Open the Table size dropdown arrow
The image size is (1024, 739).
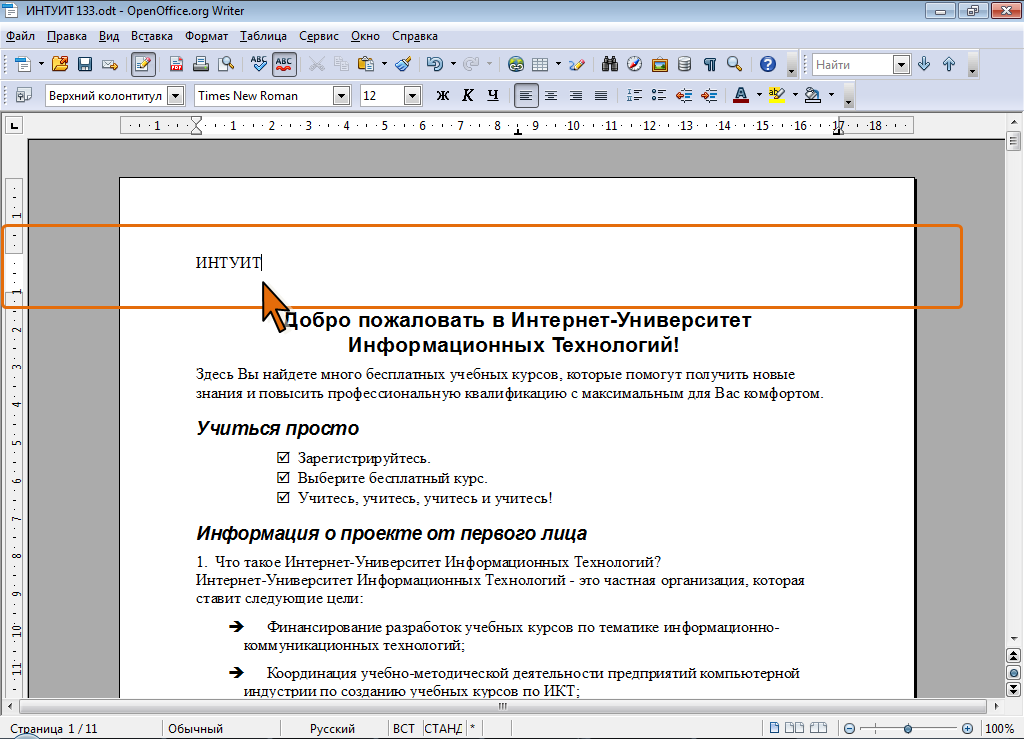(x=558, y=64)
